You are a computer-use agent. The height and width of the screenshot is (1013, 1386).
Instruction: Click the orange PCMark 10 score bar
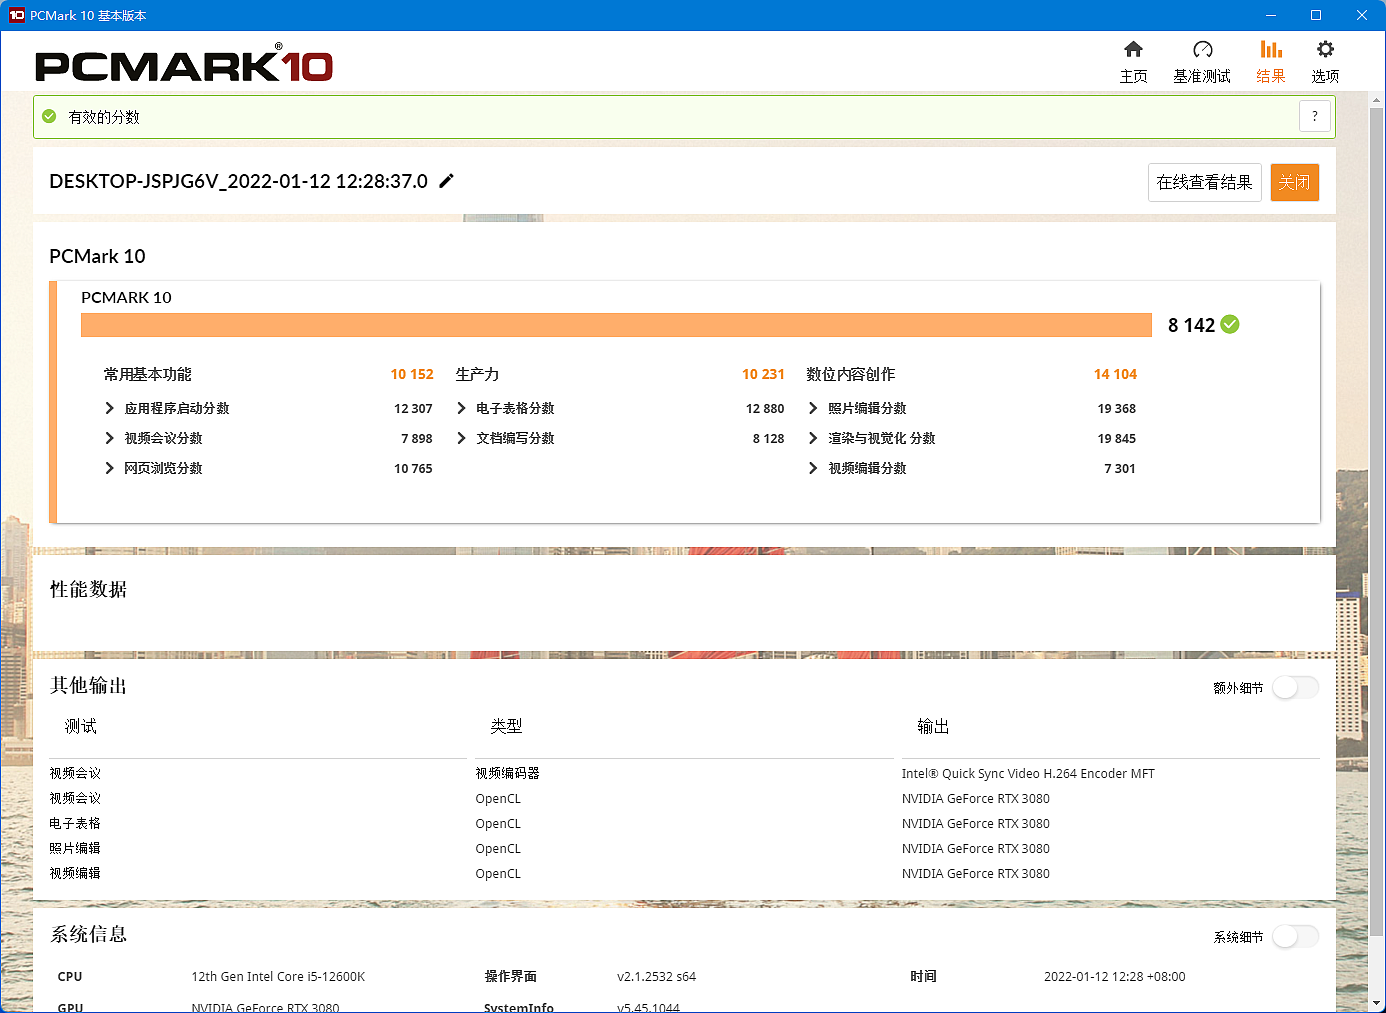click(616, 325)
